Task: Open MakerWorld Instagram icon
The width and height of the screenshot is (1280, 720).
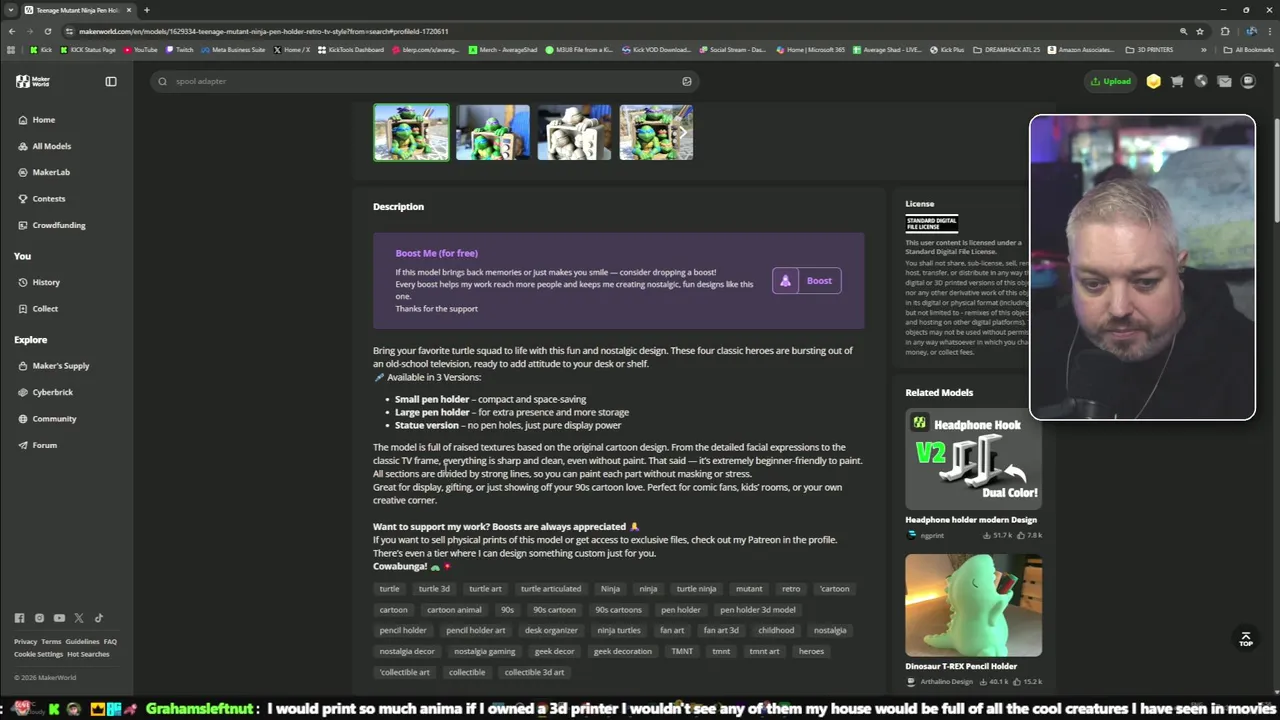Action: (x=39, y=618)
